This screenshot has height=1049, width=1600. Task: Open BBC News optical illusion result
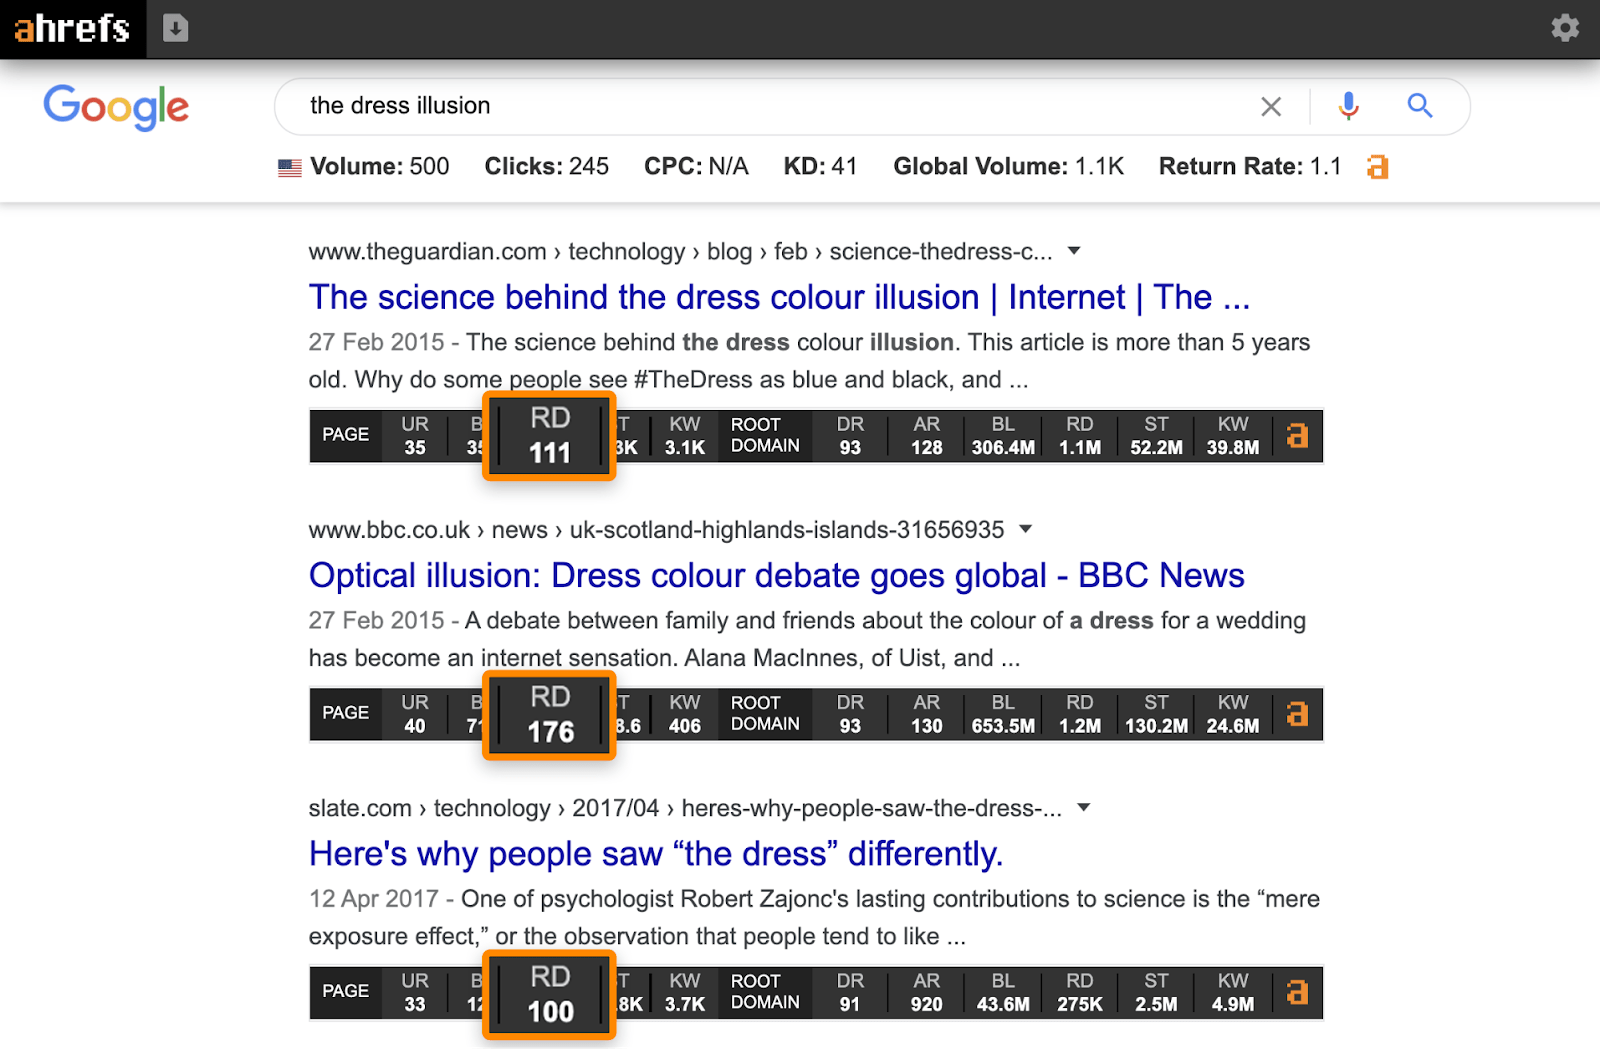click(776, 576)
